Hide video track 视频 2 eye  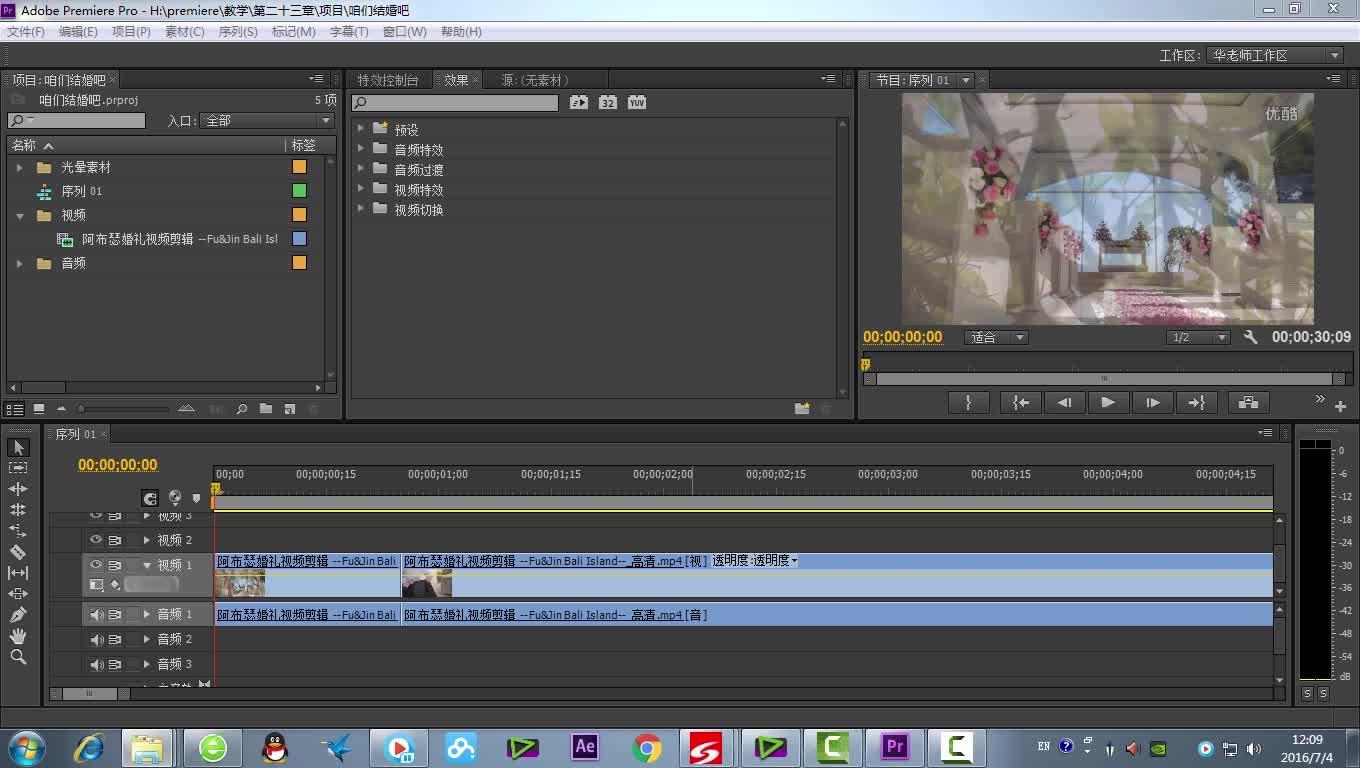[x=97, y=540]
